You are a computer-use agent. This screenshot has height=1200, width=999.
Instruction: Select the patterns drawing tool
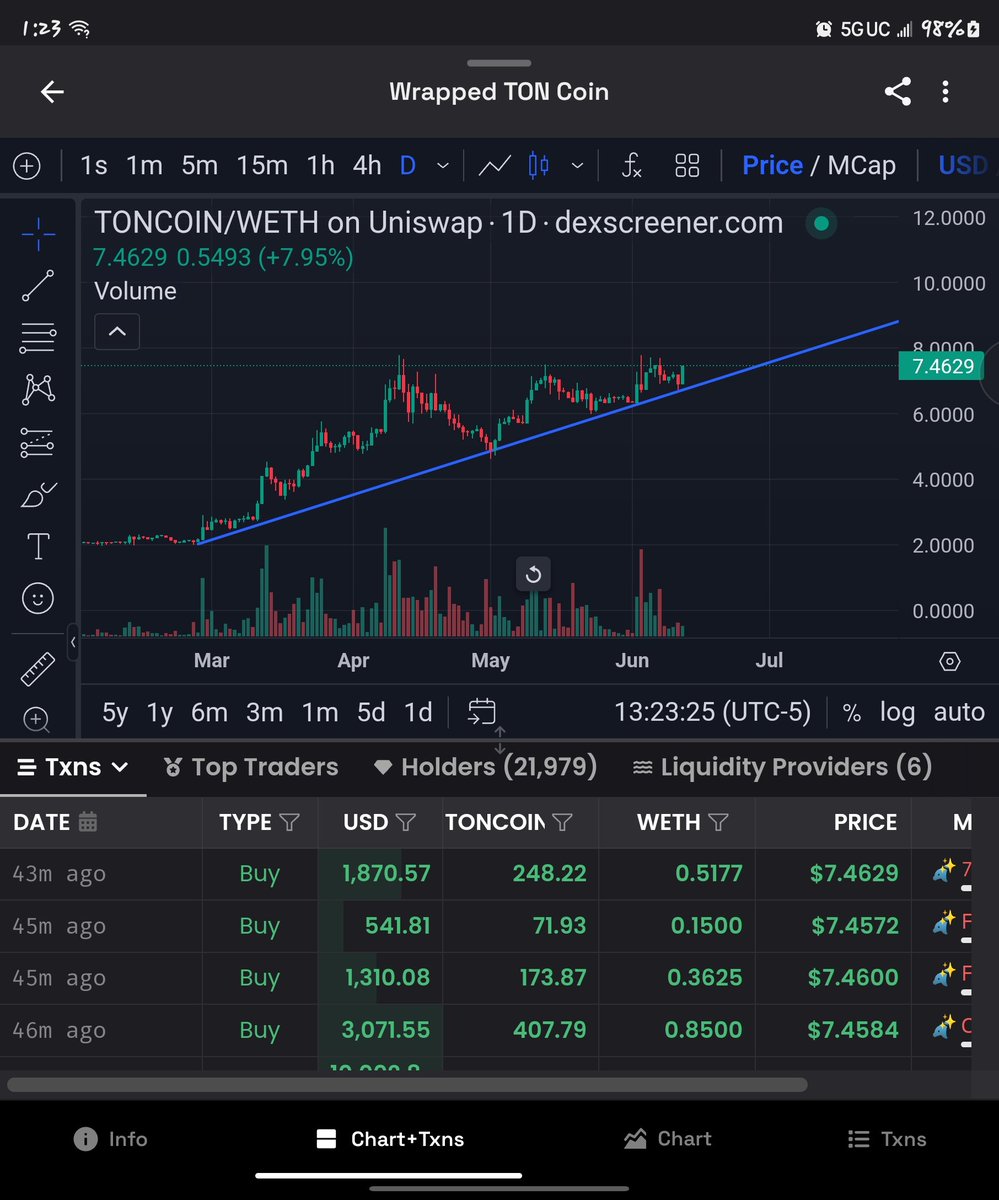(x=38, y=389)
